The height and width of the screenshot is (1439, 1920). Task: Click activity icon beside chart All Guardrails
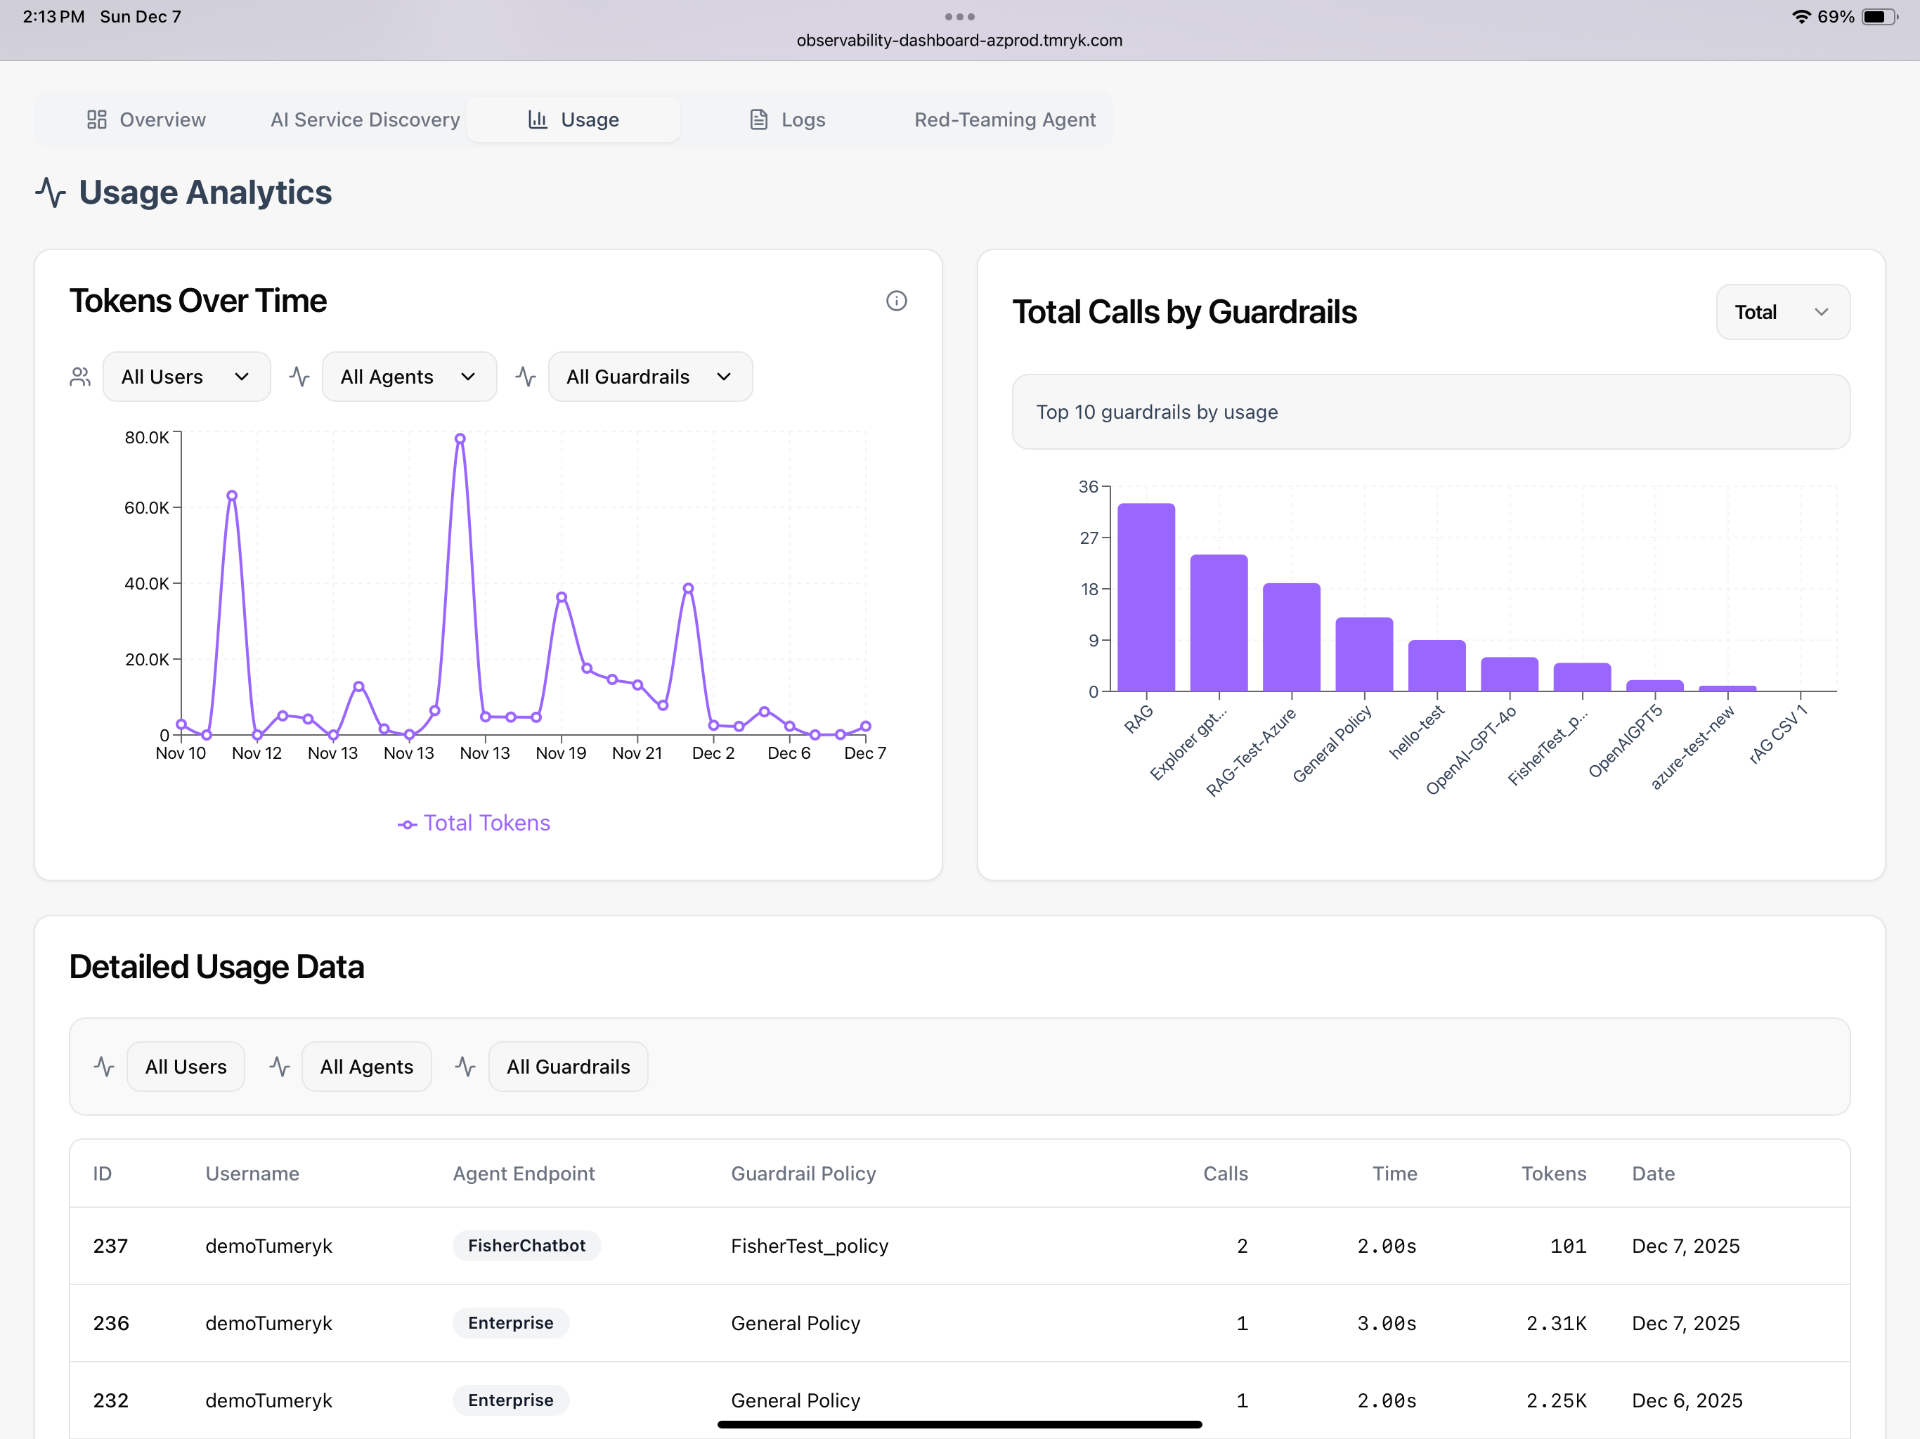(x=526, y=376)
